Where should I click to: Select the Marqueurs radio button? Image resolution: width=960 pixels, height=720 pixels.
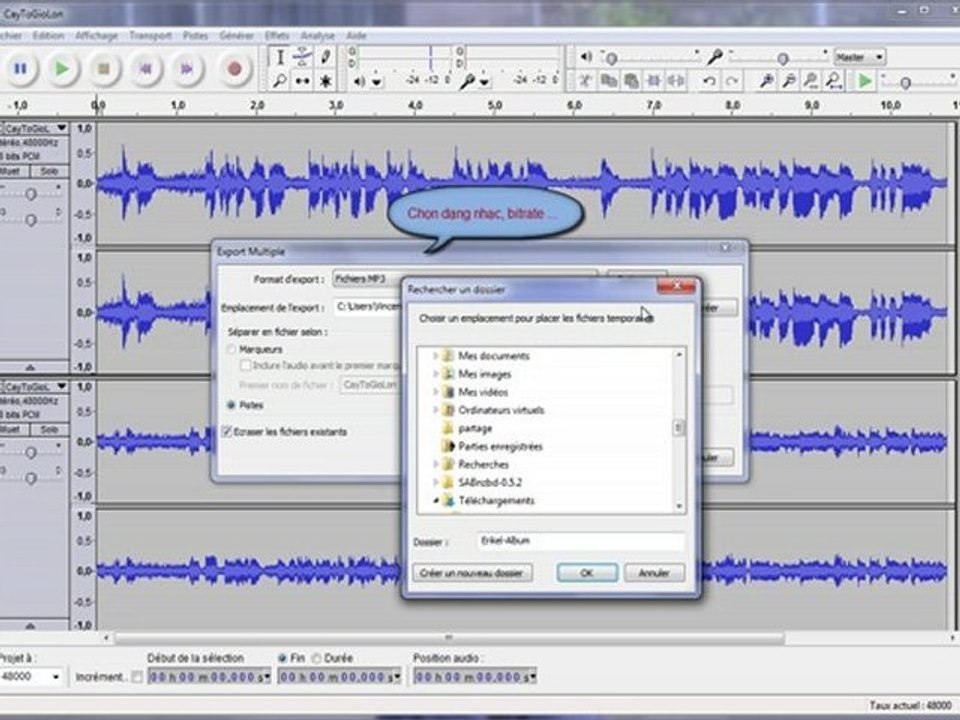231,350
